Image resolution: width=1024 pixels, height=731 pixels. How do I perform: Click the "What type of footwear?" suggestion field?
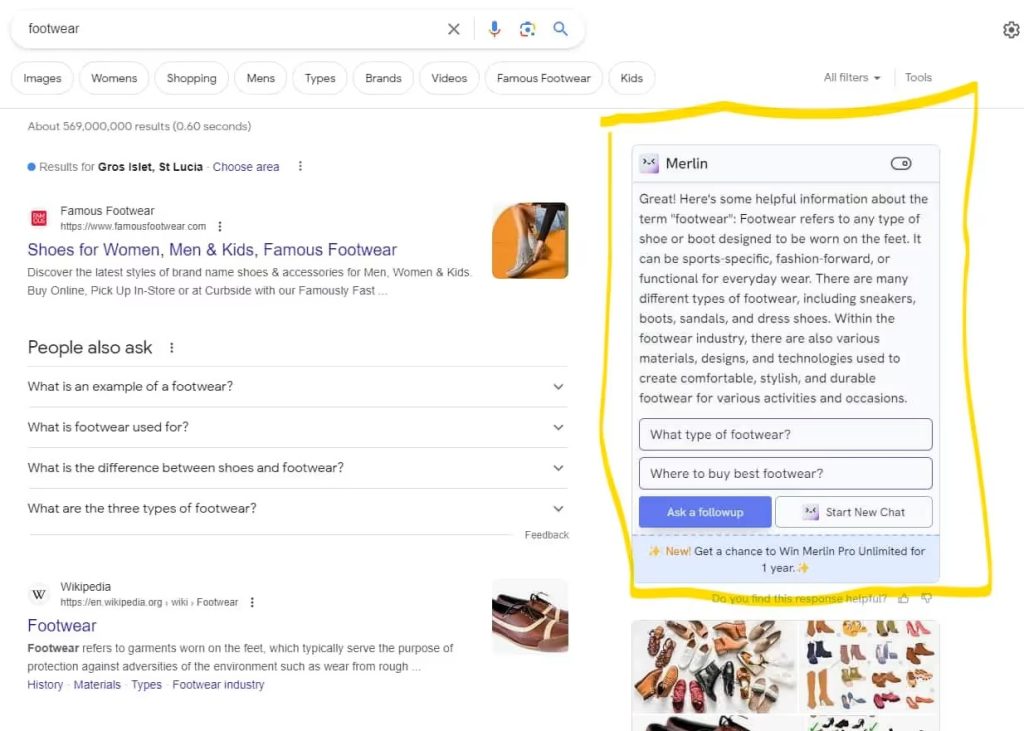point(785,434)
